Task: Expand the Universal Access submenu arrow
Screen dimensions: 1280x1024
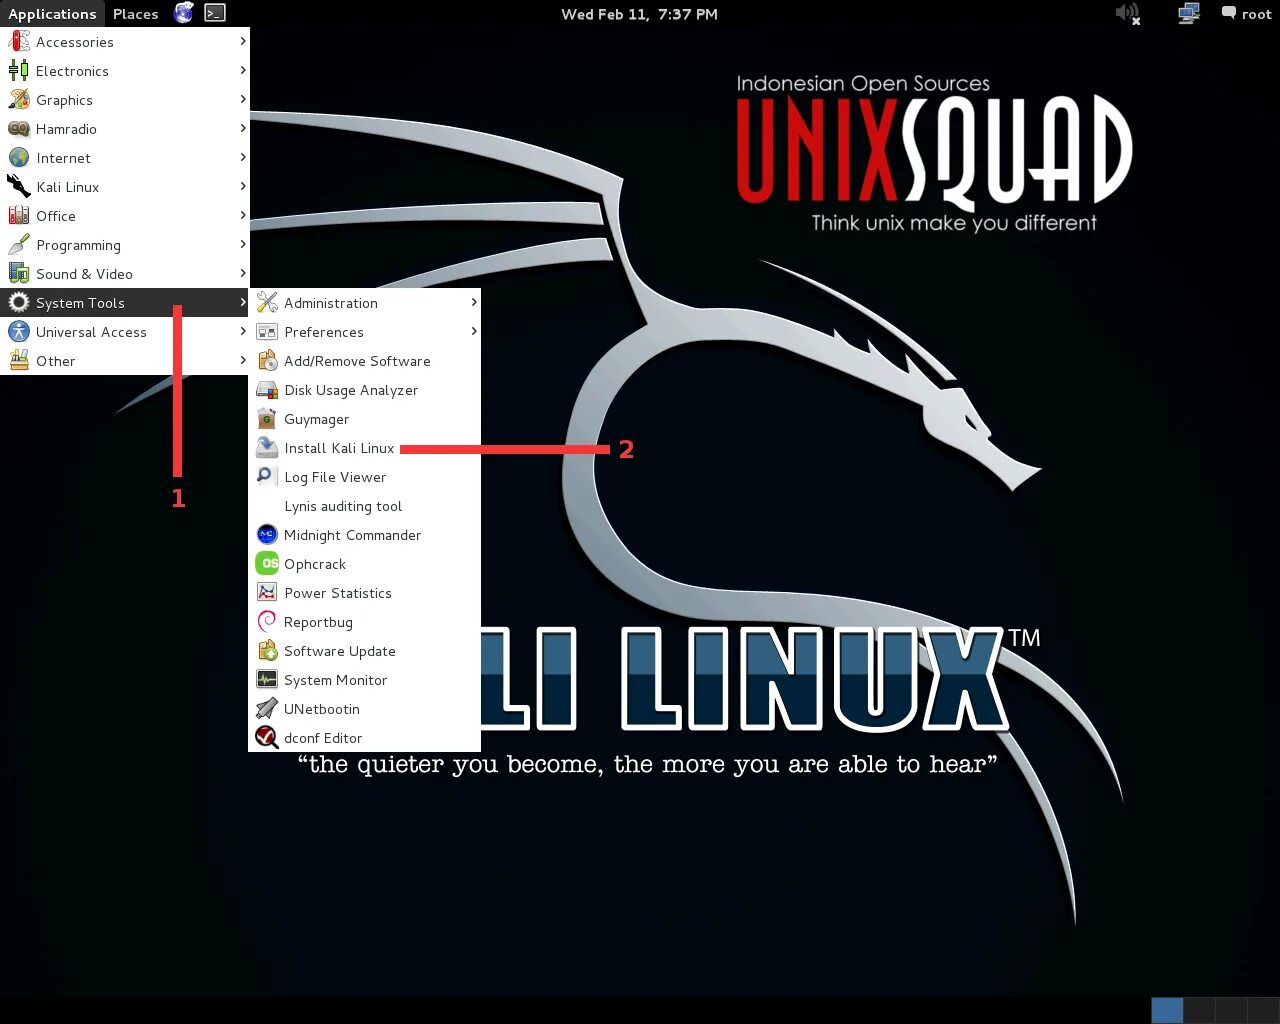Action: tap(243, 331)
